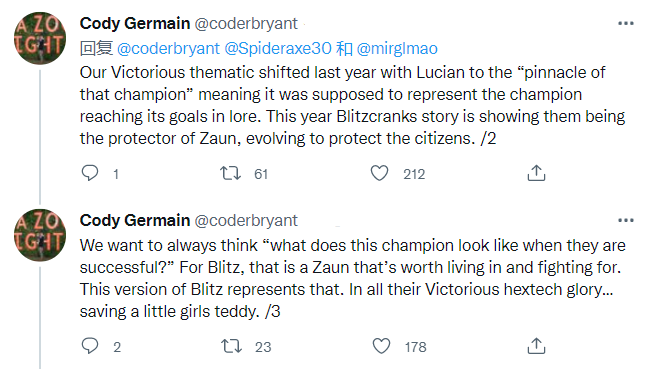Click Cody Germain's name on first tweet
648x369 pixels.
click(135, 24)
